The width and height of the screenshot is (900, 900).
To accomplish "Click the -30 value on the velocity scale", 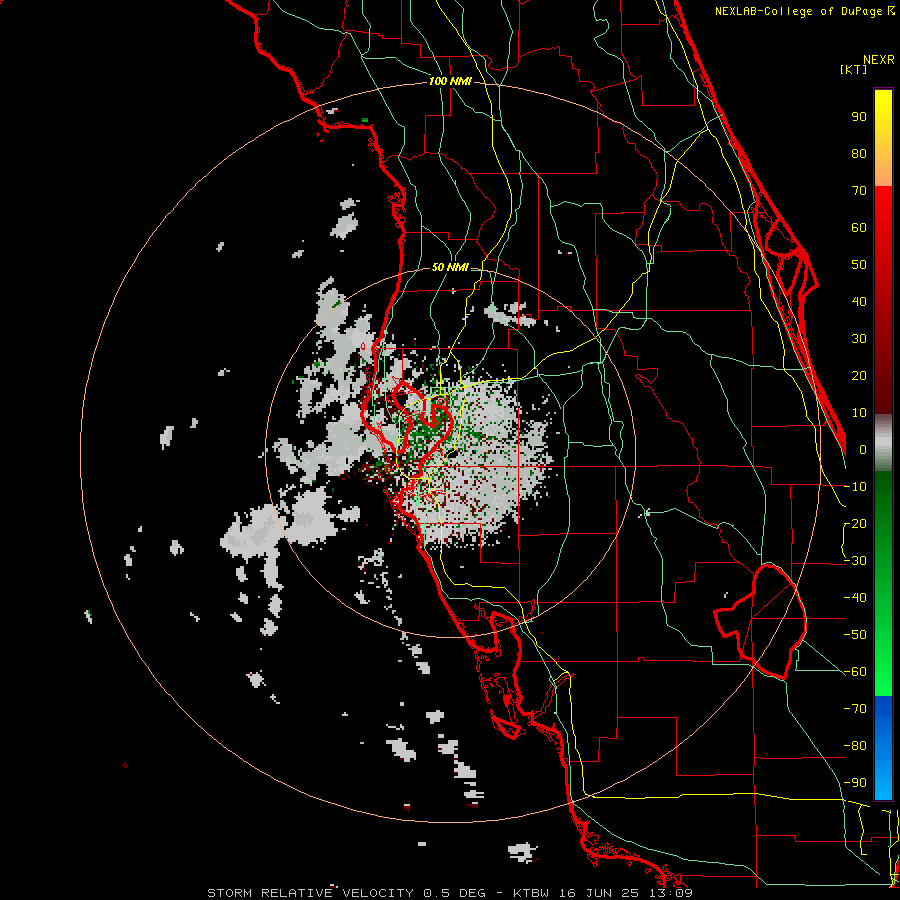I will tap(855, 561).
